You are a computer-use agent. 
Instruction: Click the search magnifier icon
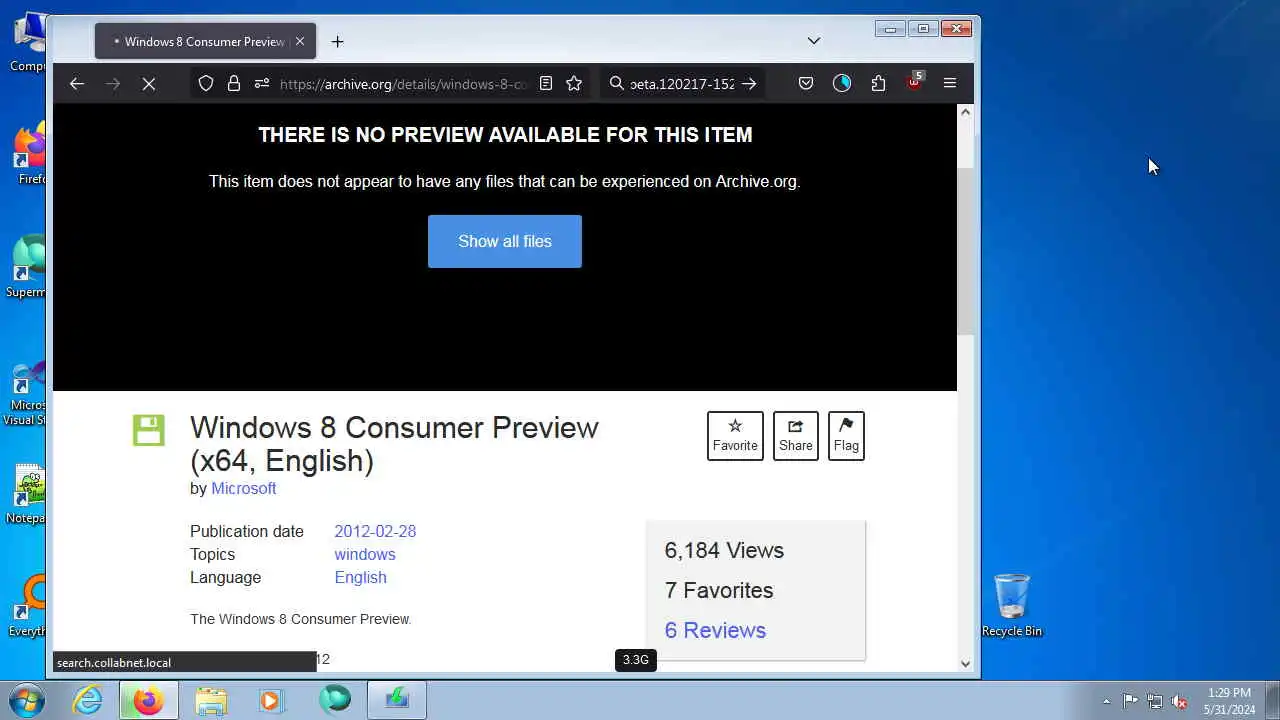(x=617, y=84)
